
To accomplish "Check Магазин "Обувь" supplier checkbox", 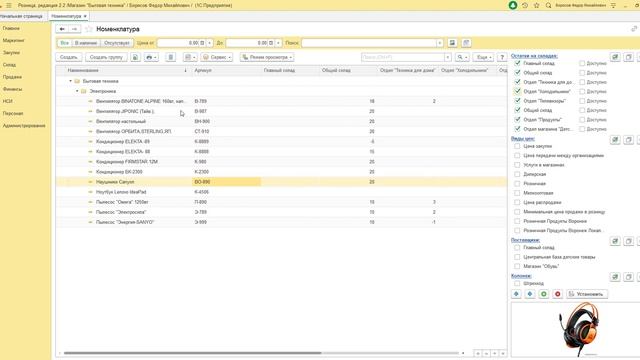I will [517, 266].
